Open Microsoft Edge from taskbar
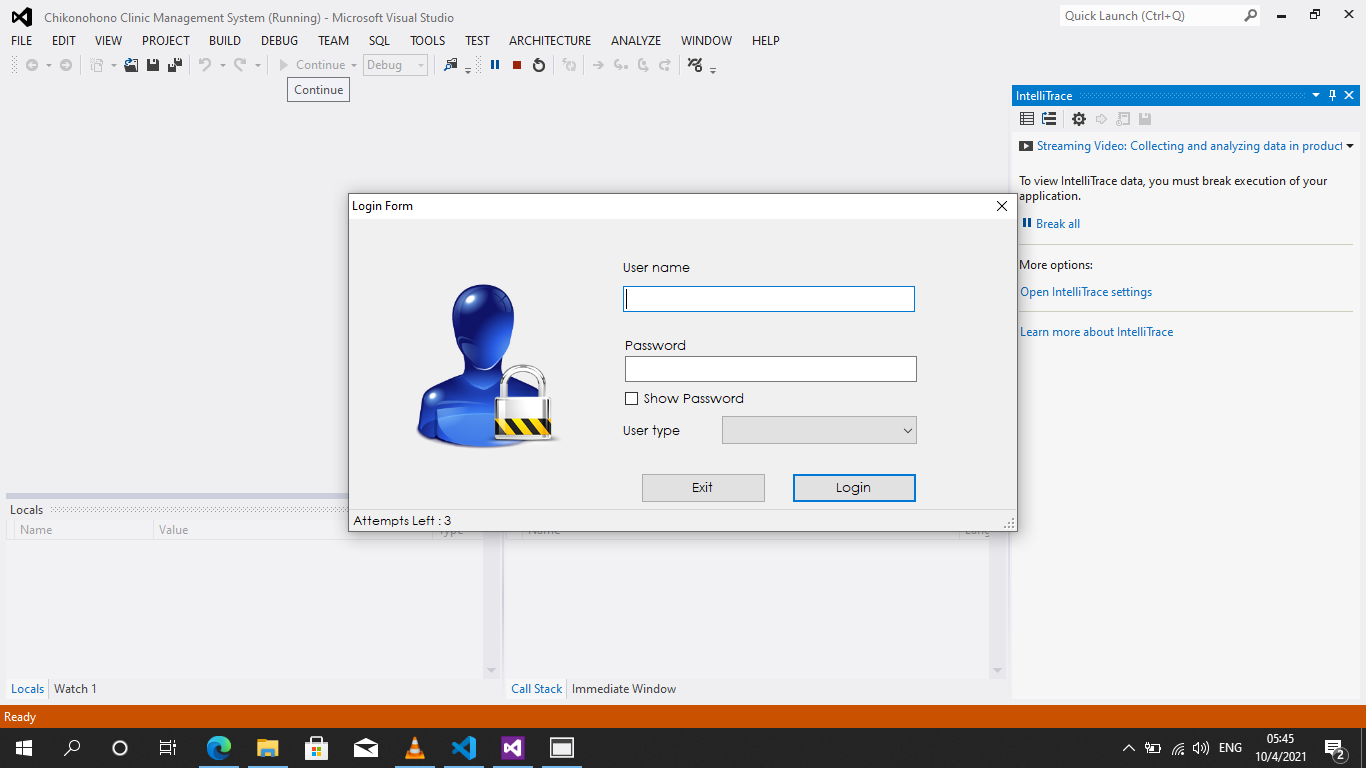Image resolution: width=1366 pixels, height=768 pixels. (219, 747)
